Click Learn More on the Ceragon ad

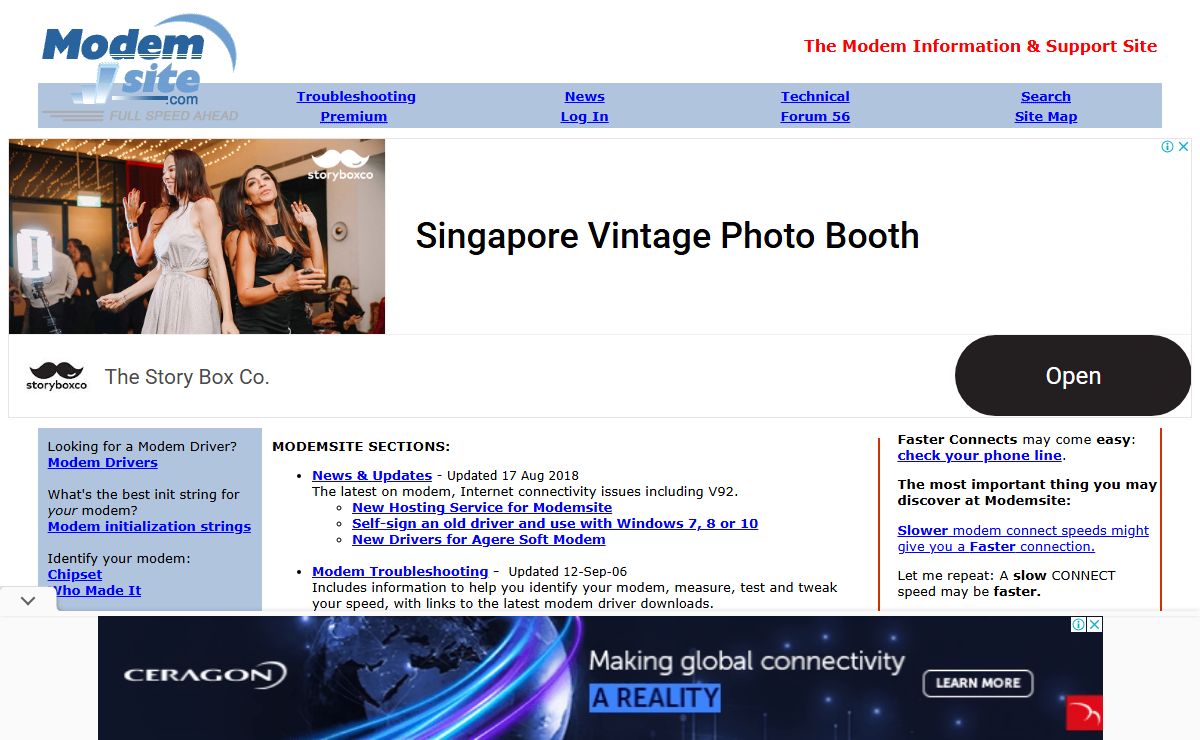pyautogui.click(x=978, y=683)
